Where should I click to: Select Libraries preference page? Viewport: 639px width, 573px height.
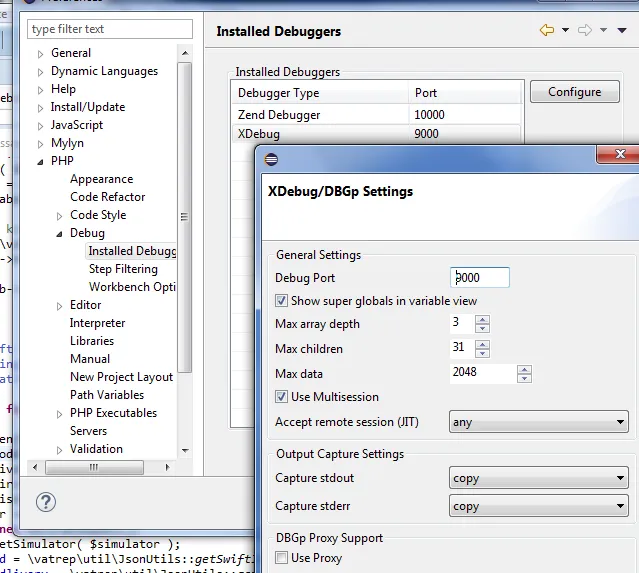tap(92, 341)
